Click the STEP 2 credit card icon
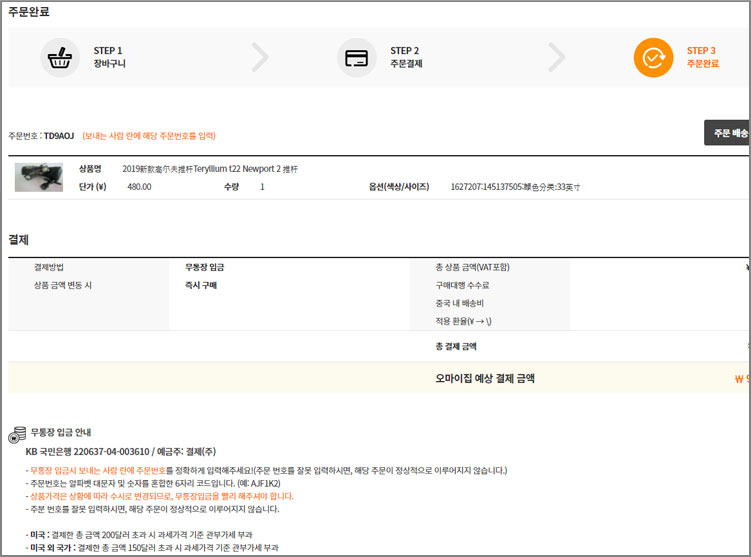This screenshot has height=557, width=751. [357, 57]
